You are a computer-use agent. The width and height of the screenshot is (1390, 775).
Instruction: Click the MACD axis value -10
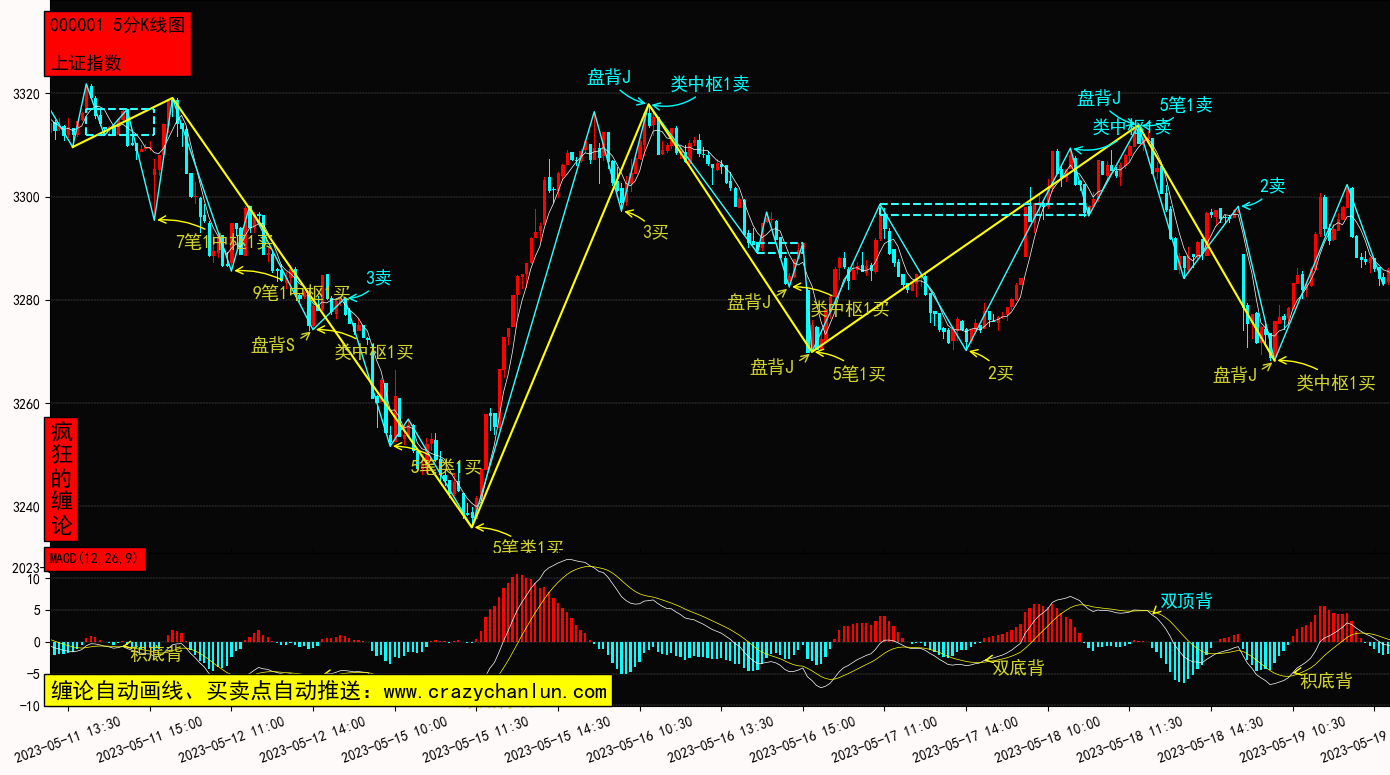(x=29, y=706)
